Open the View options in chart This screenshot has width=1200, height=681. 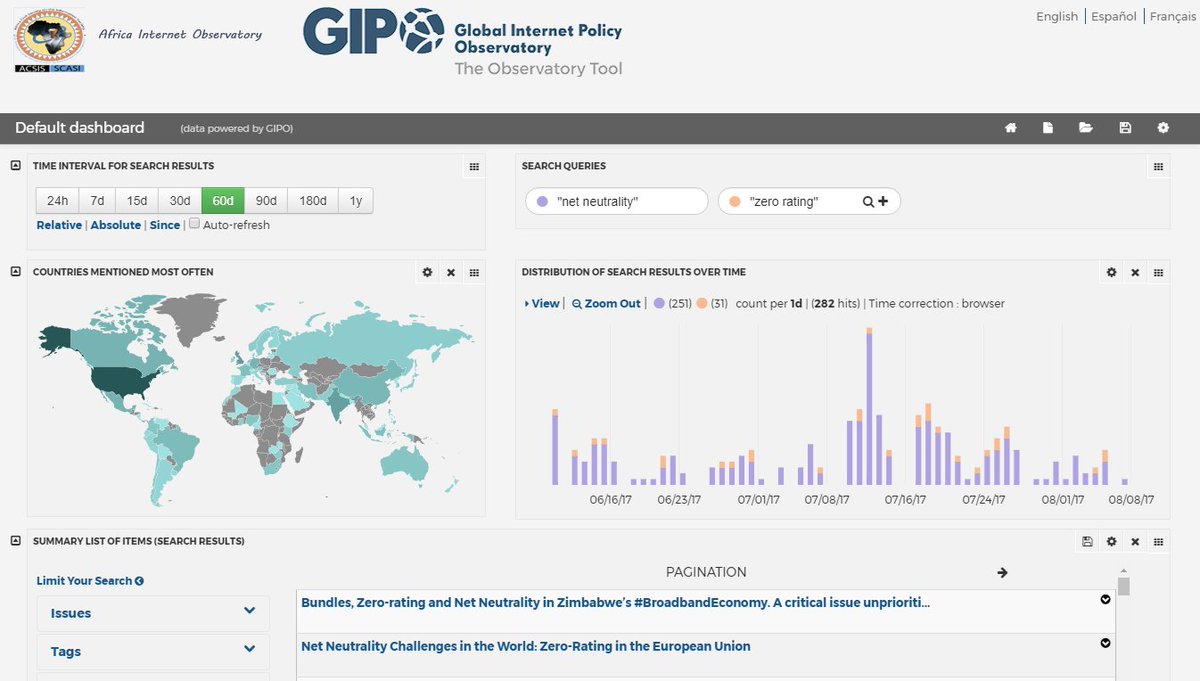(542, 303)
